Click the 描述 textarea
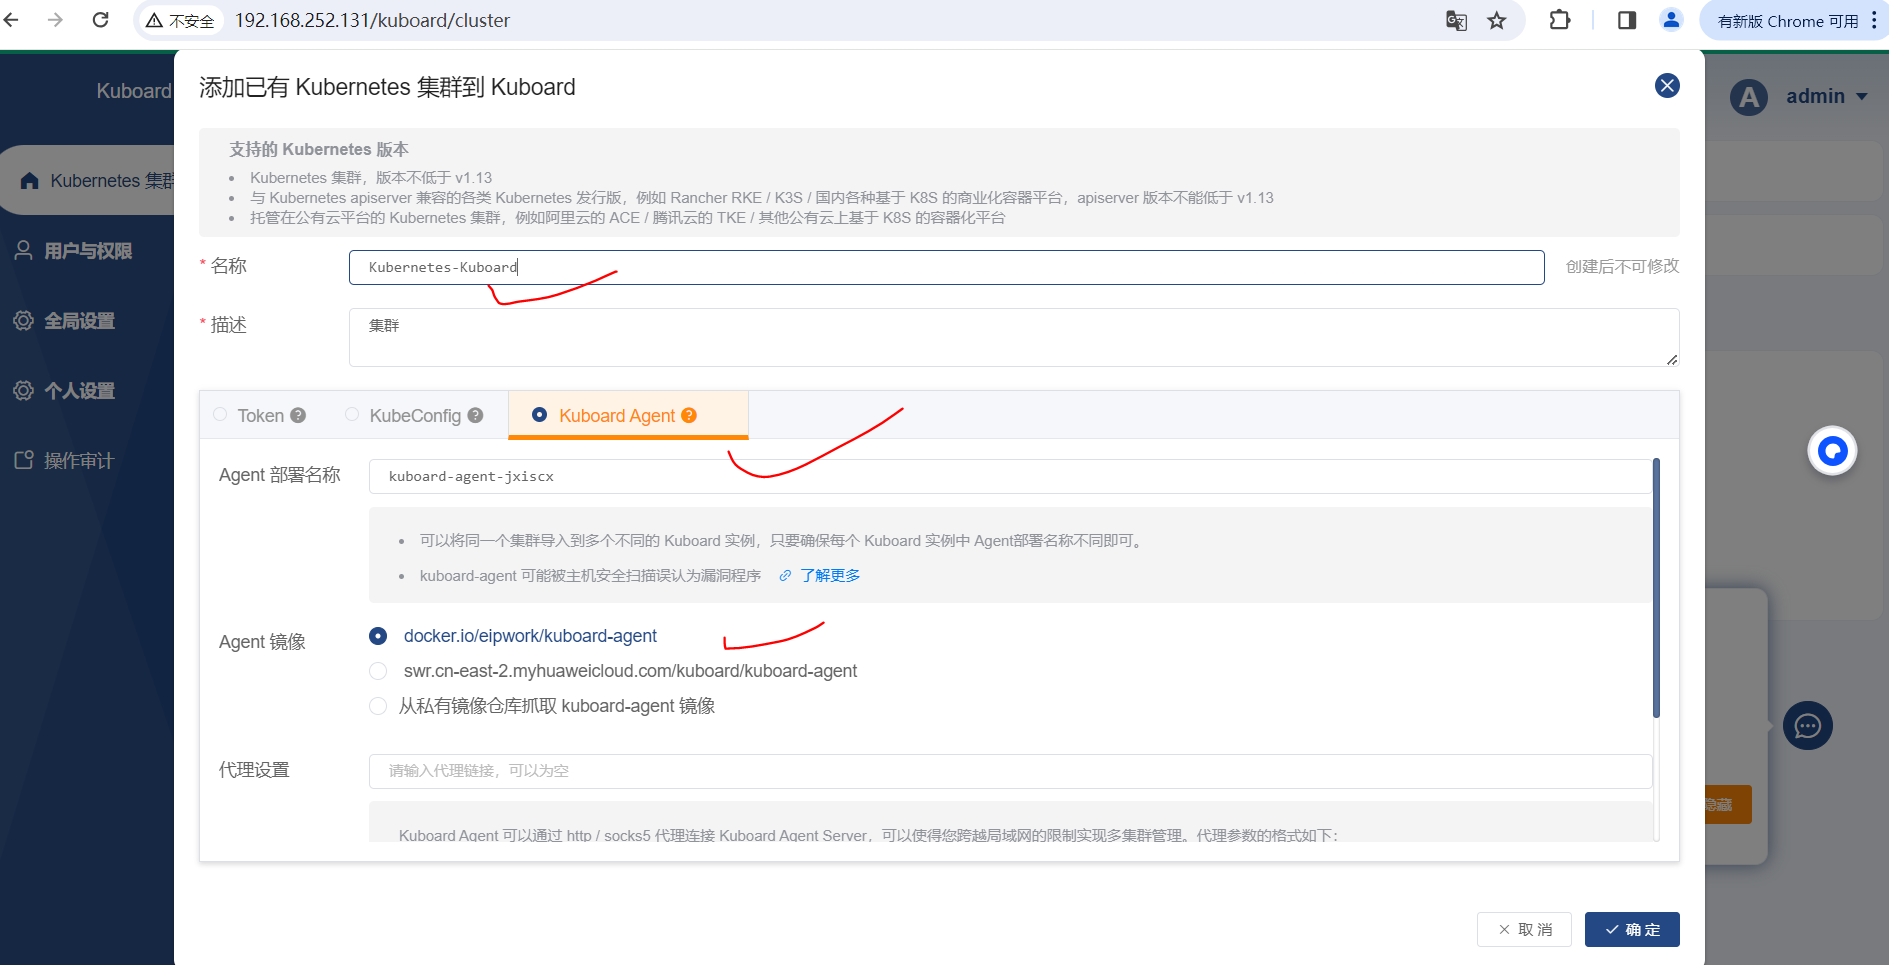This screenshot has height=965, width=1889. (1014, 337)
